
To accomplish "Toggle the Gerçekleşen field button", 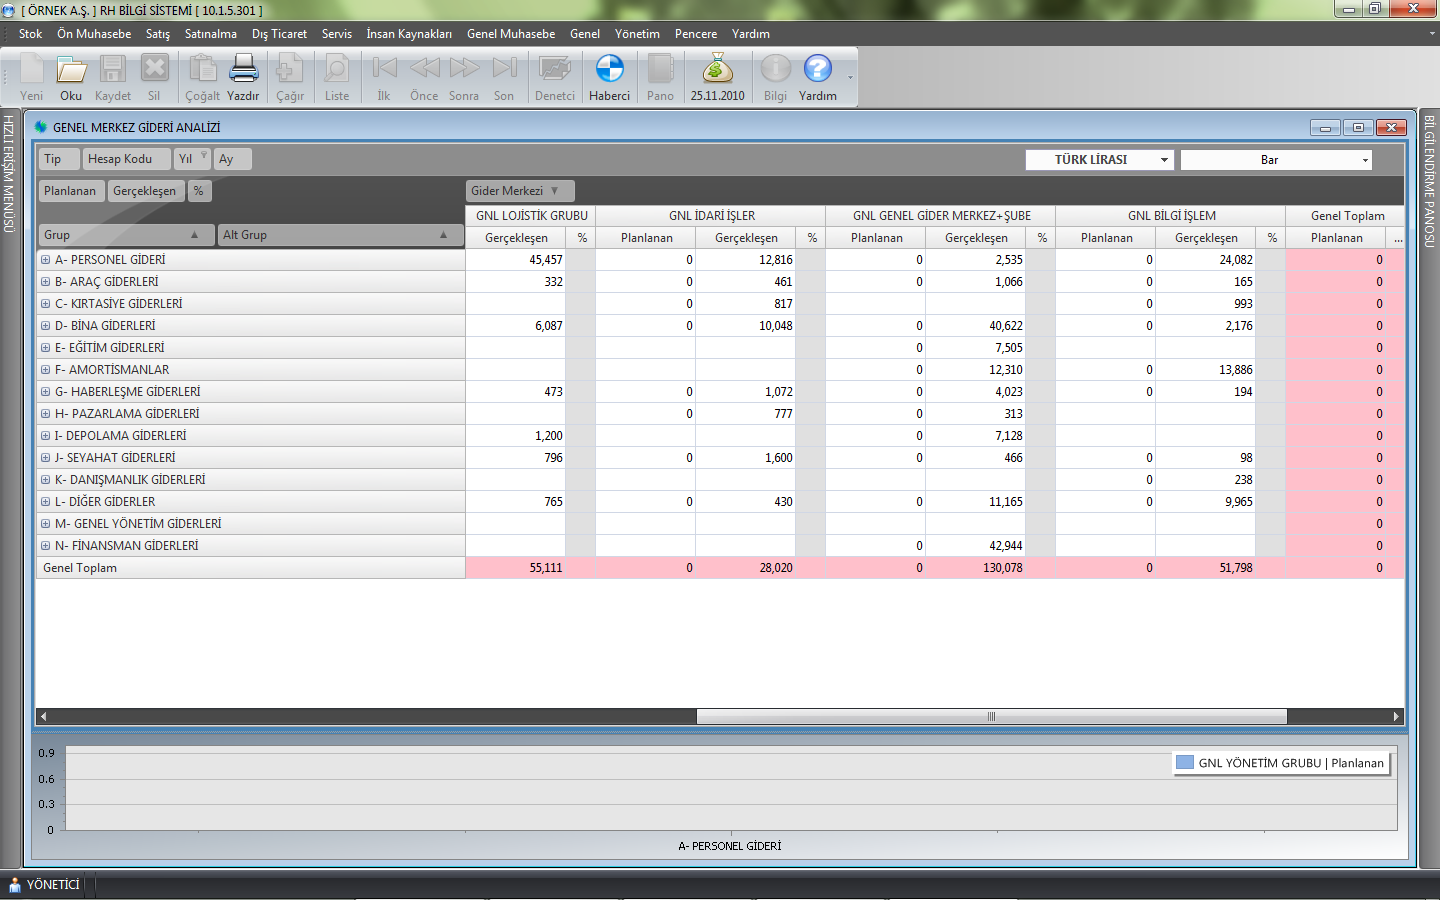I will [144, 191].
